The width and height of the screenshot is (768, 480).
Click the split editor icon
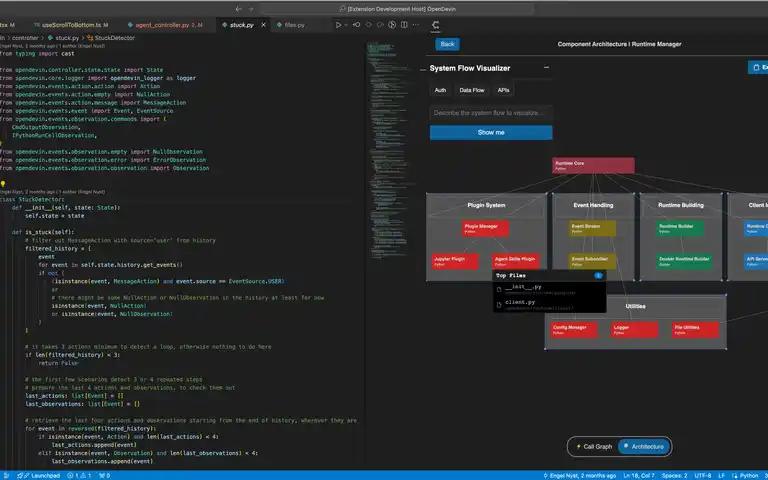pos(404,24)
